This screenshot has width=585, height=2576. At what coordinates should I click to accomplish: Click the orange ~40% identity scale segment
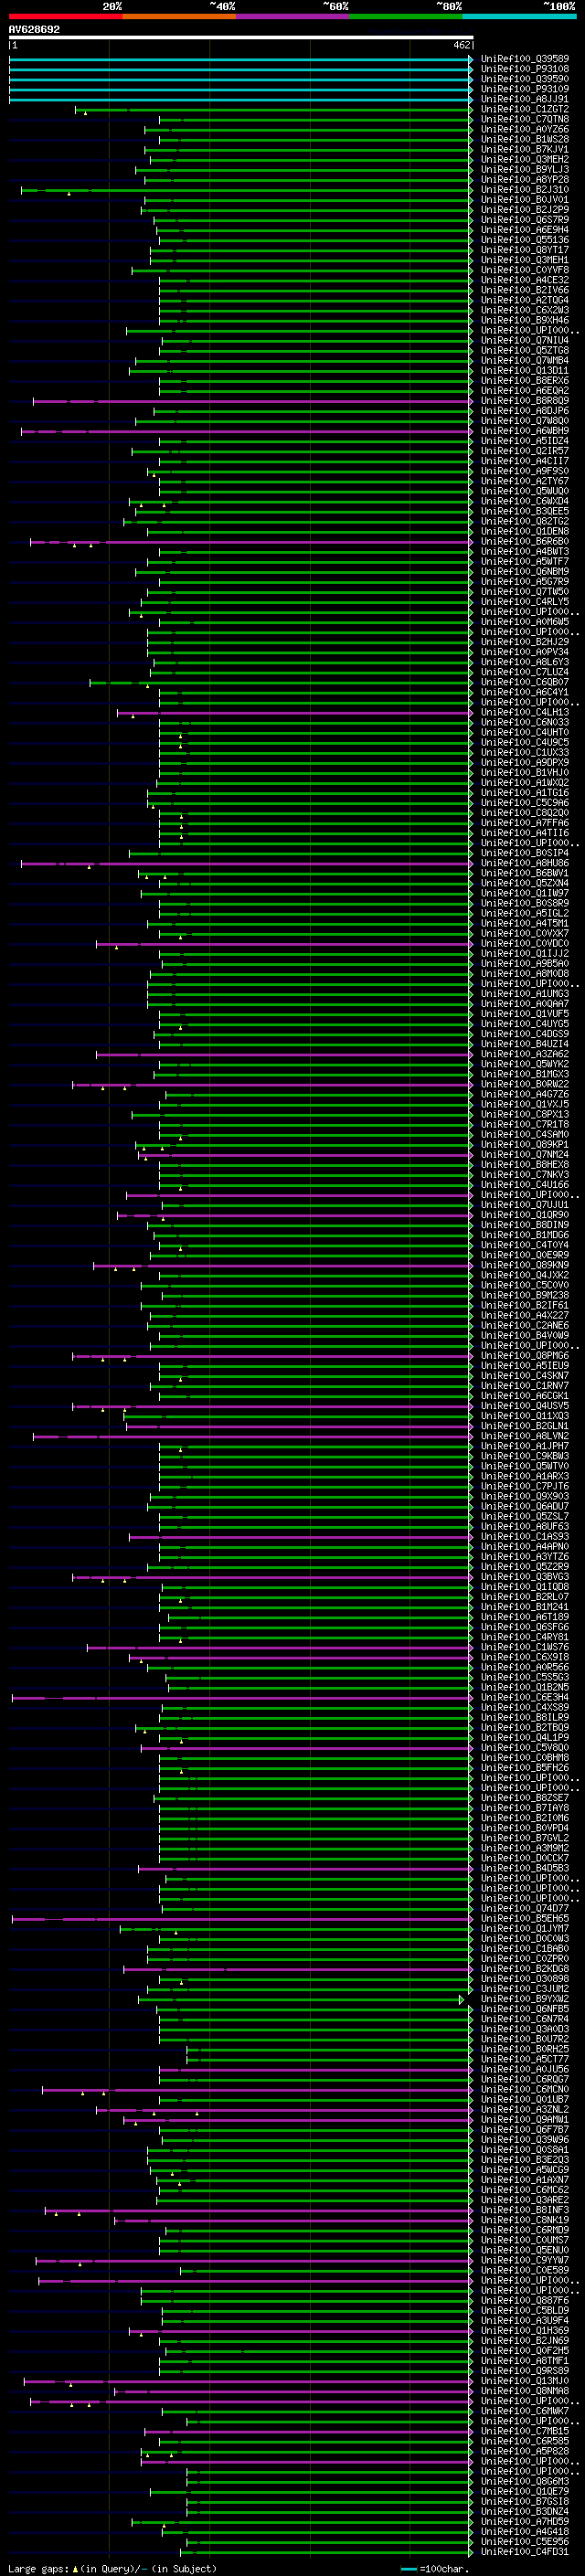tap(179, 16)
